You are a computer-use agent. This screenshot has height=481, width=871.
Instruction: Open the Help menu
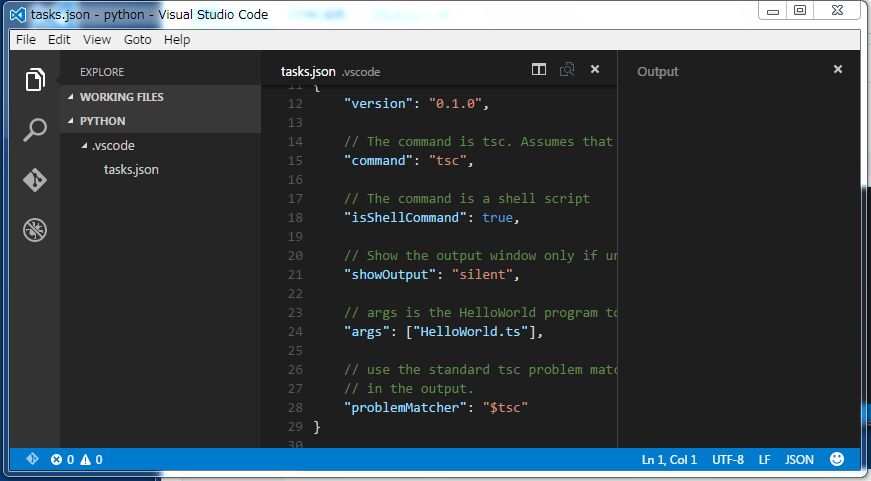177,39
